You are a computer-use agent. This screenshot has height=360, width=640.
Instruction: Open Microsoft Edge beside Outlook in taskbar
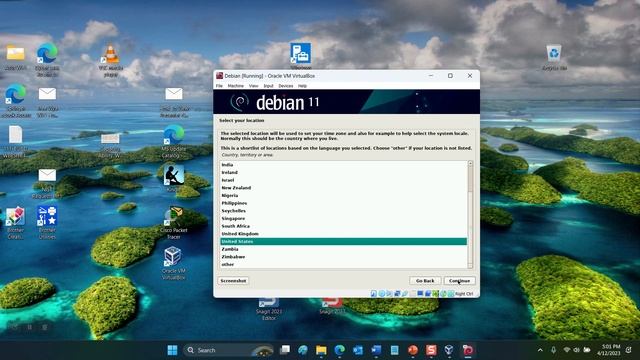tap(340, 350)
